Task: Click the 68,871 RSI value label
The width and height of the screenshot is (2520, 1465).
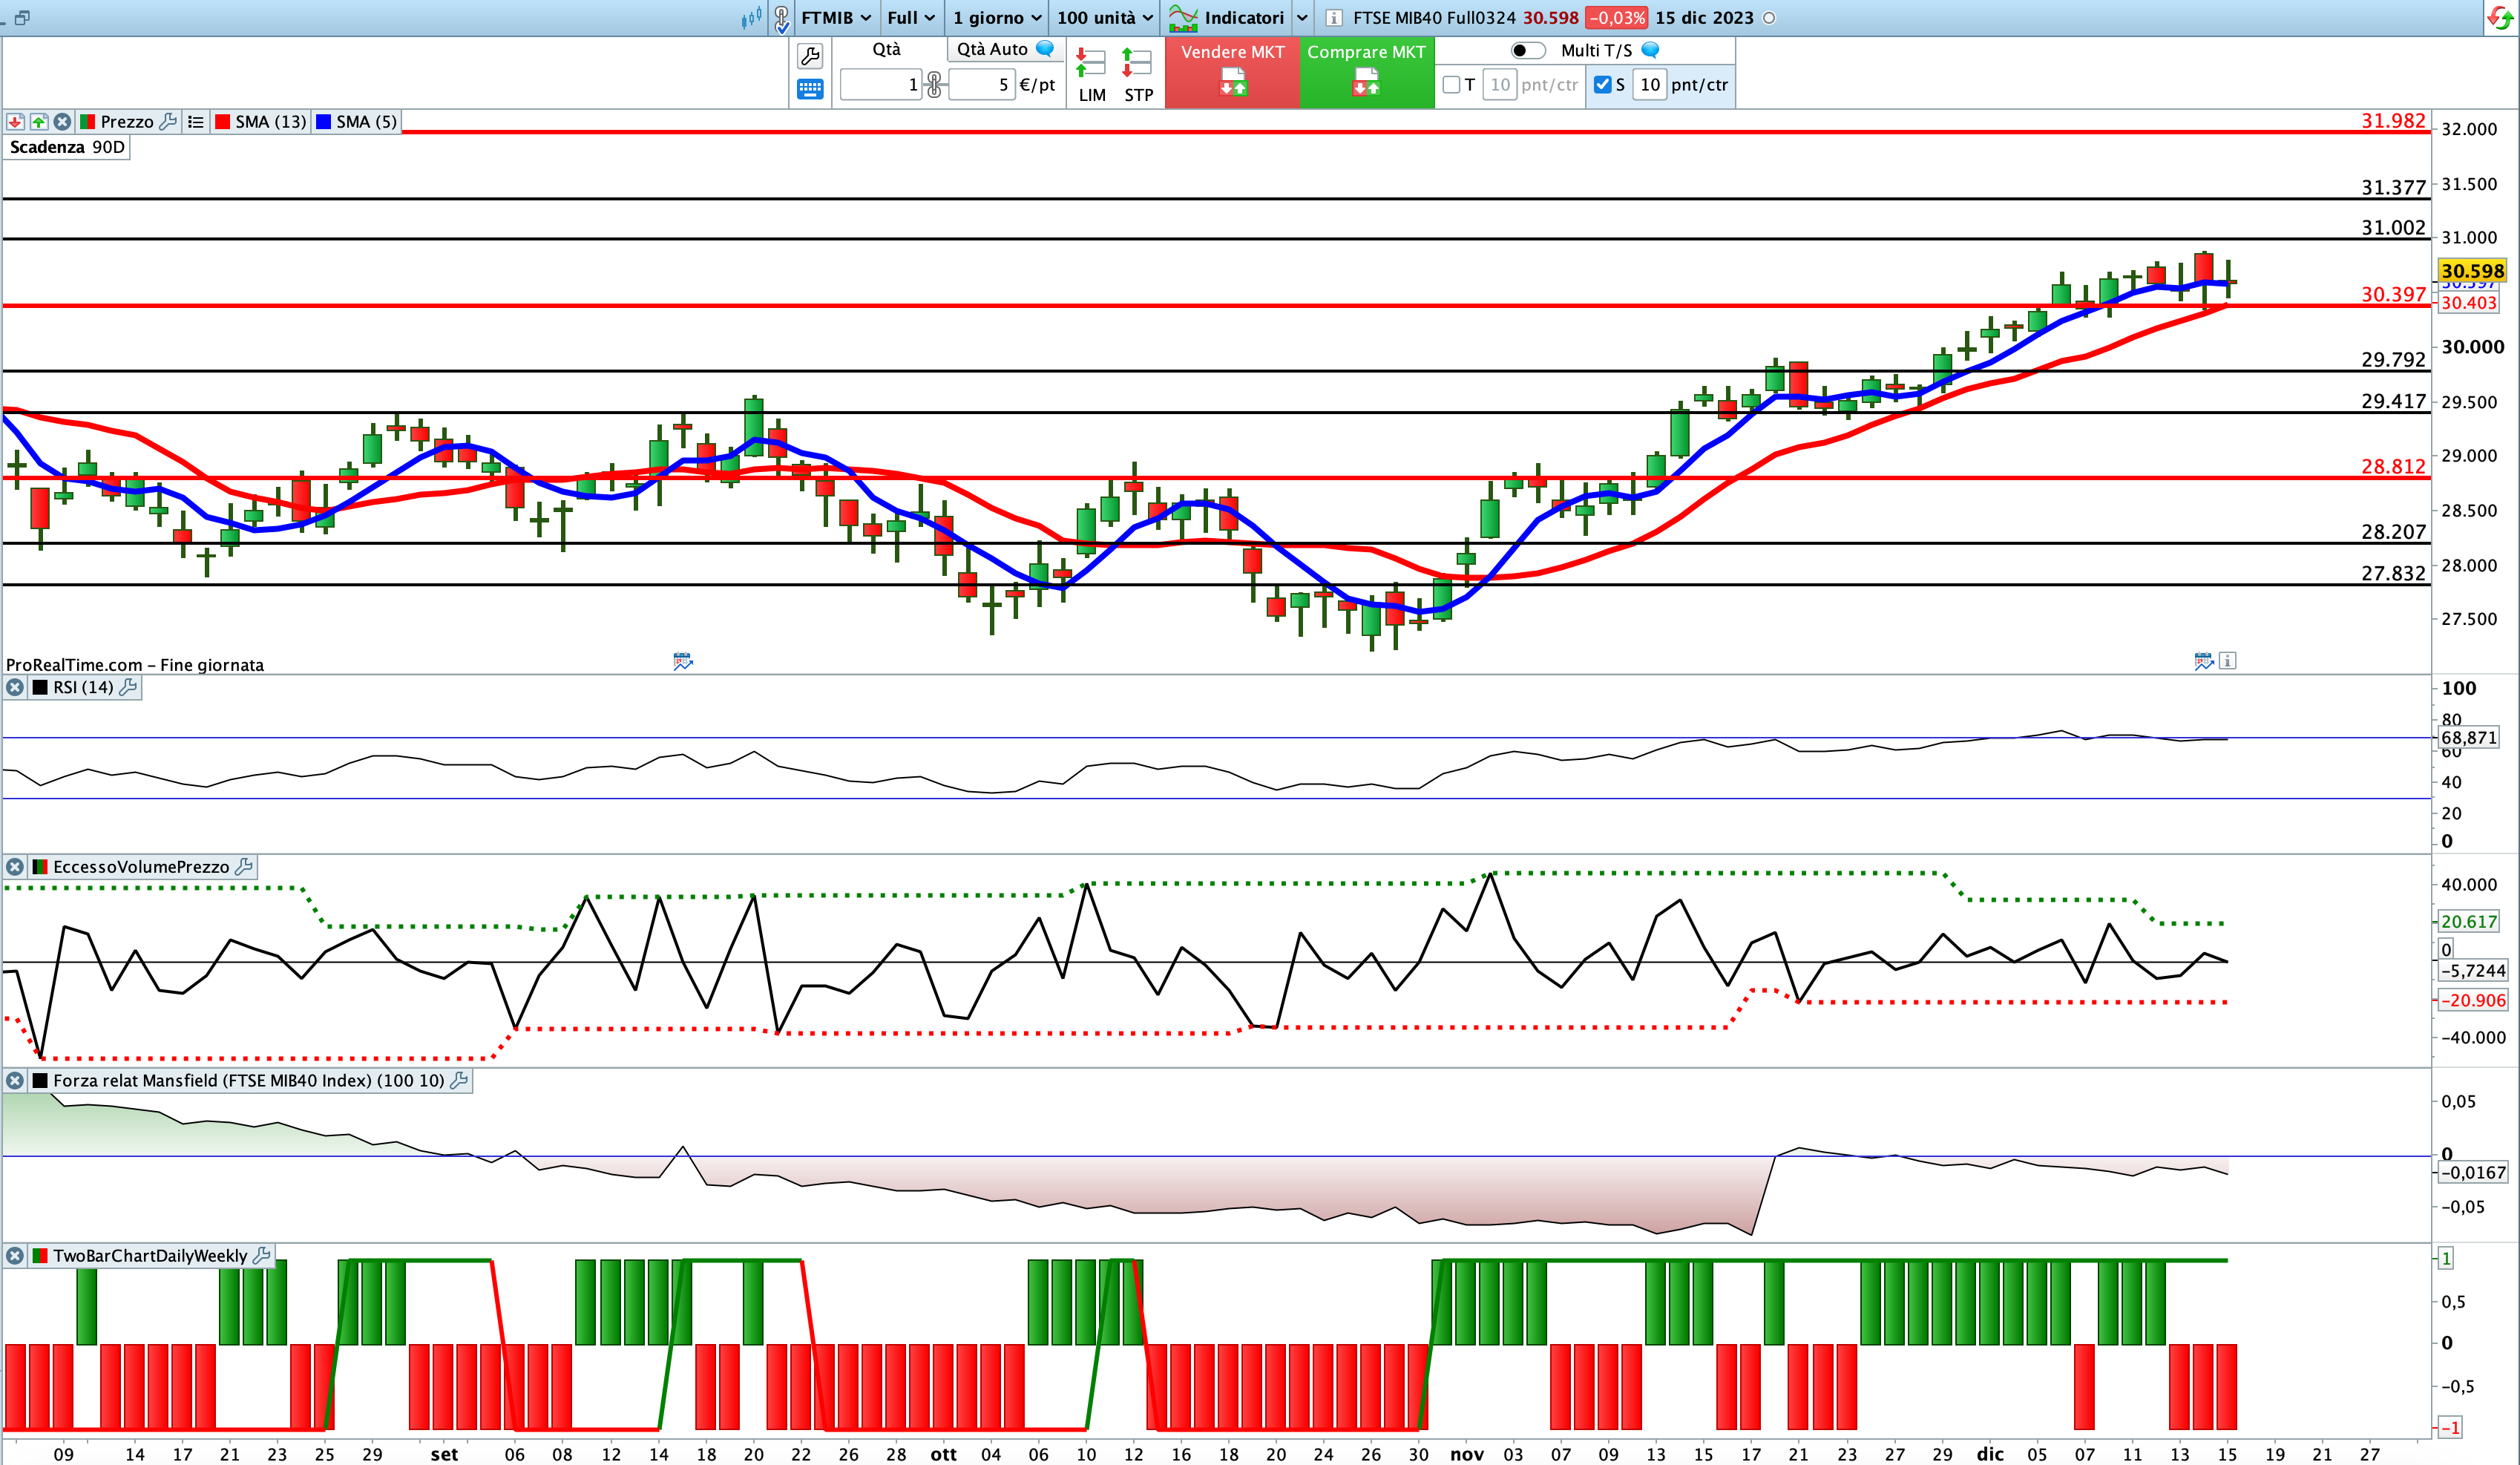Action: coord(2469,738)
